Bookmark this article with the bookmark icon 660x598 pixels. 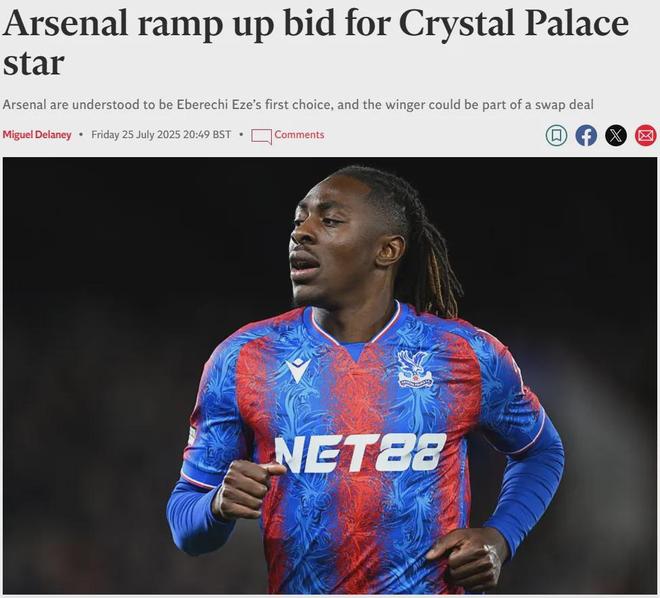556,136
